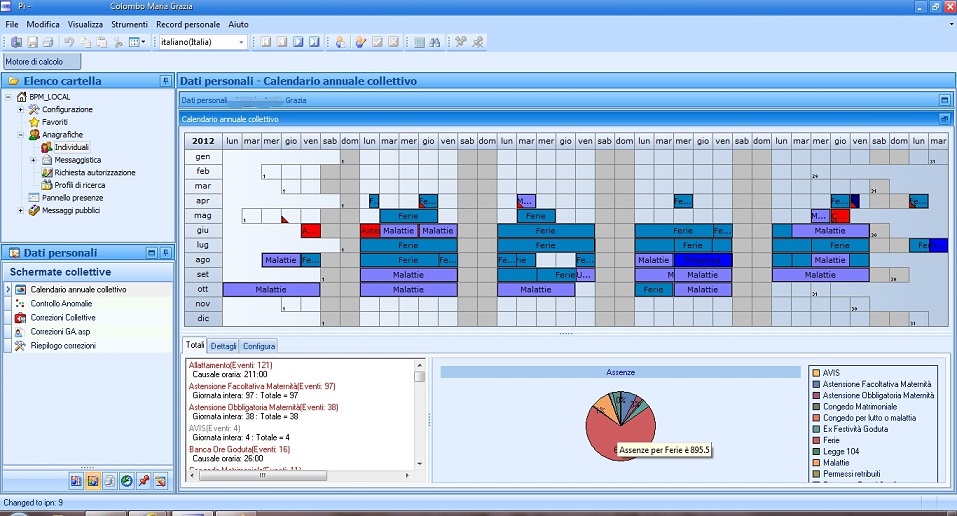This screenshot has height=516, width=957.
Task: Open the Strumenti menu
Action: pyautogui.click(x=129, y=23)
